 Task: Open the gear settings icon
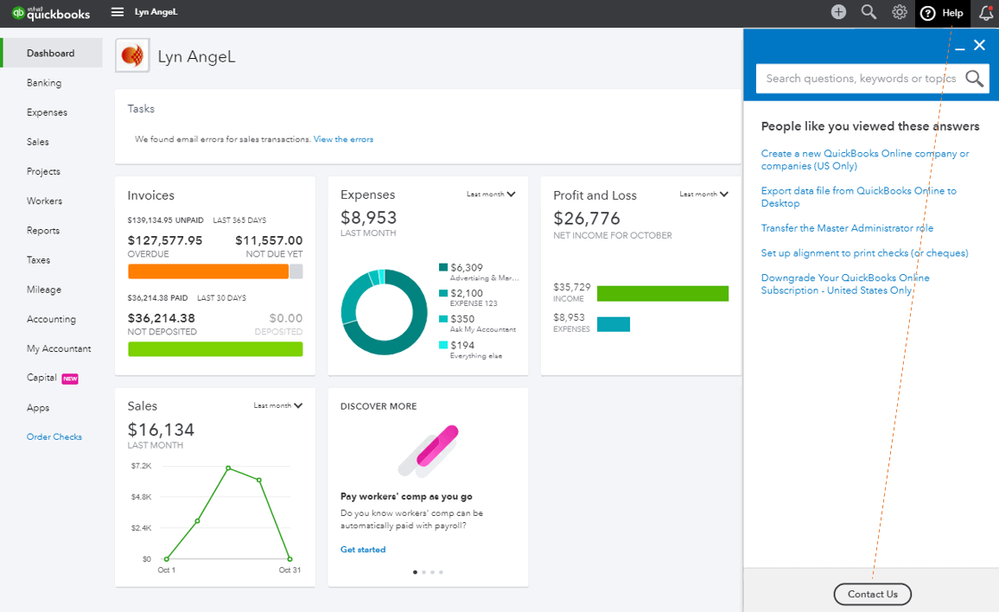pyautogui.click(x=899, y=12)
